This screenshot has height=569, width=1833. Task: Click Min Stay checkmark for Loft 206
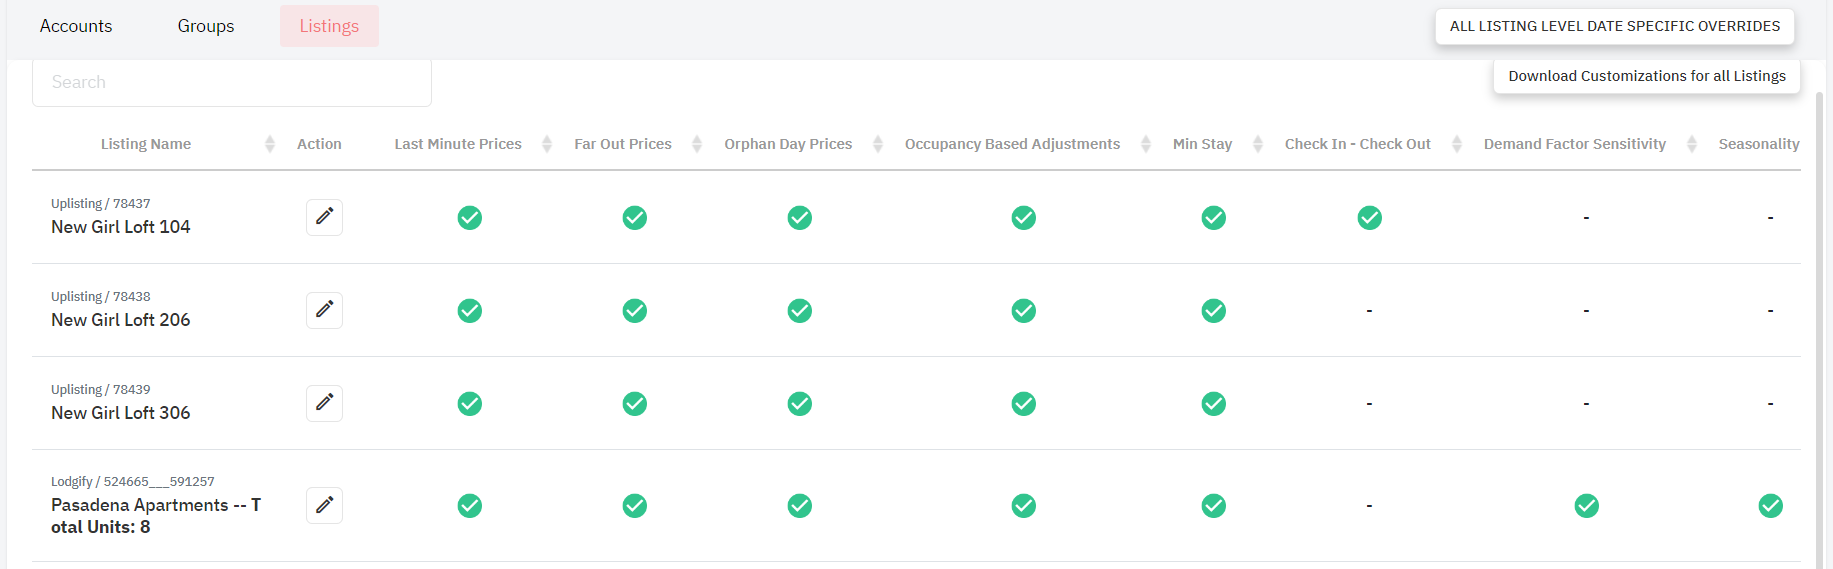[x=1214, y=310]
